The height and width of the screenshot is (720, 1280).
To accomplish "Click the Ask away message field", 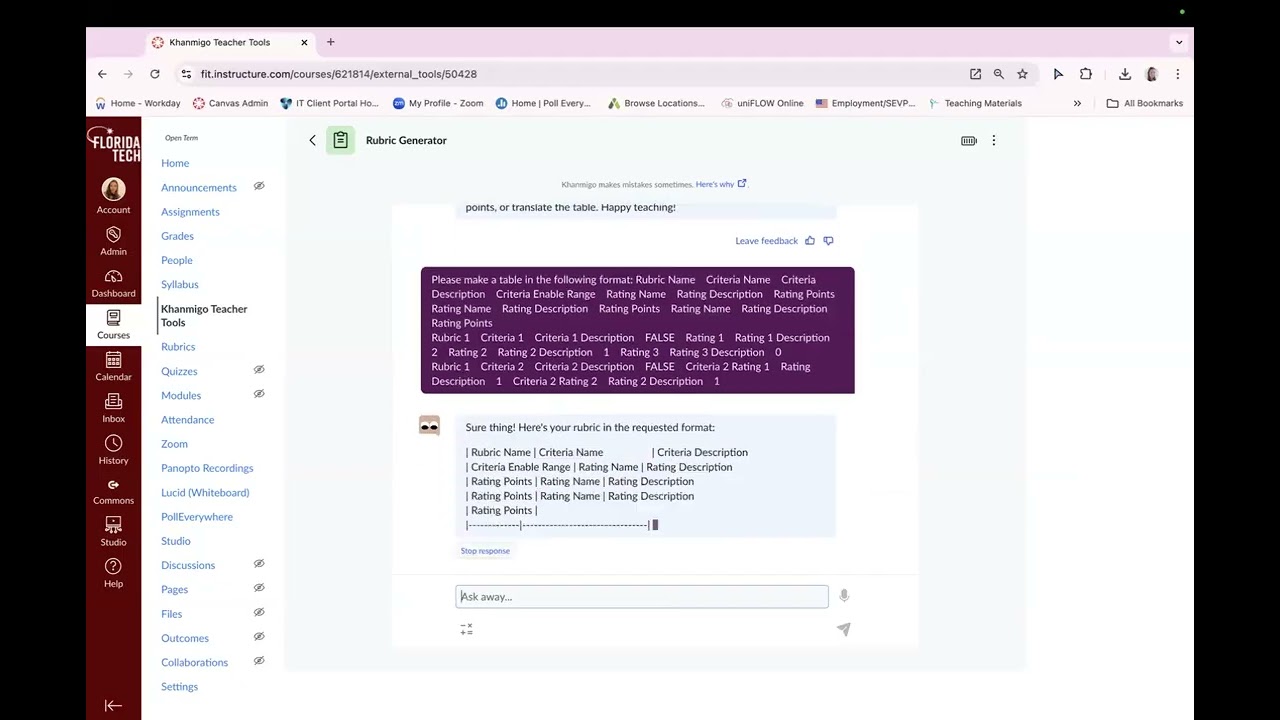I will pos(642,597).
